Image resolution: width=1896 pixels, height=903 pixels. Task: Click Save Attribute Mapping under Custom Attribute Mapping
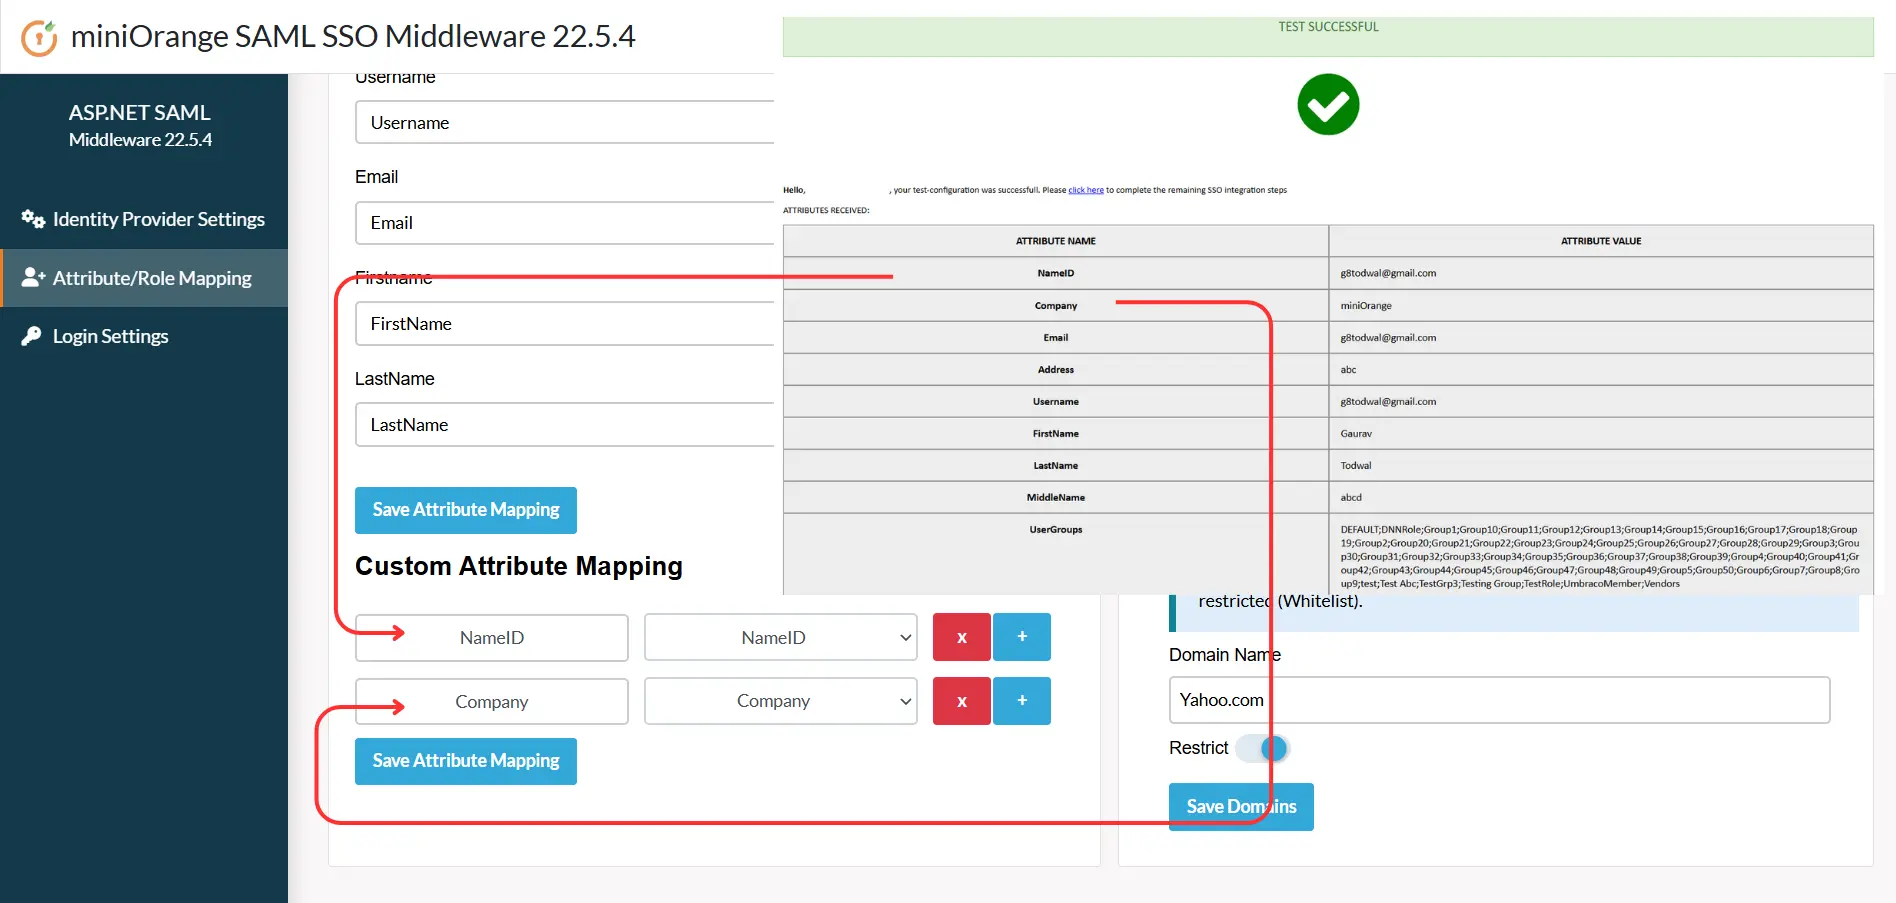[464, 761]
